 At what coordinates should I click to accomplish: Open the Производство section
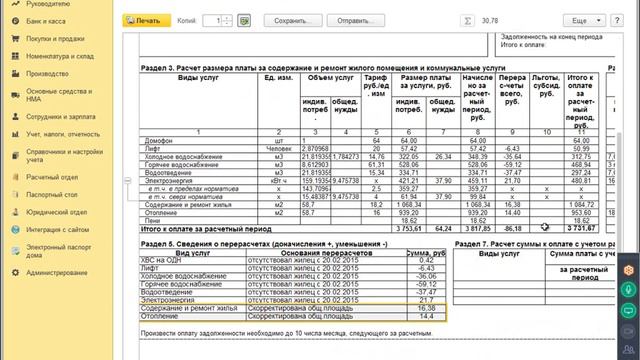coord(47,74)
